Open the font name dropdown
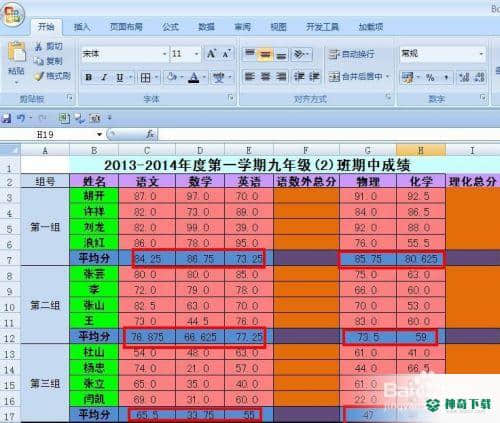The width and height of the screenshot is (500, 423). (164, 54)
